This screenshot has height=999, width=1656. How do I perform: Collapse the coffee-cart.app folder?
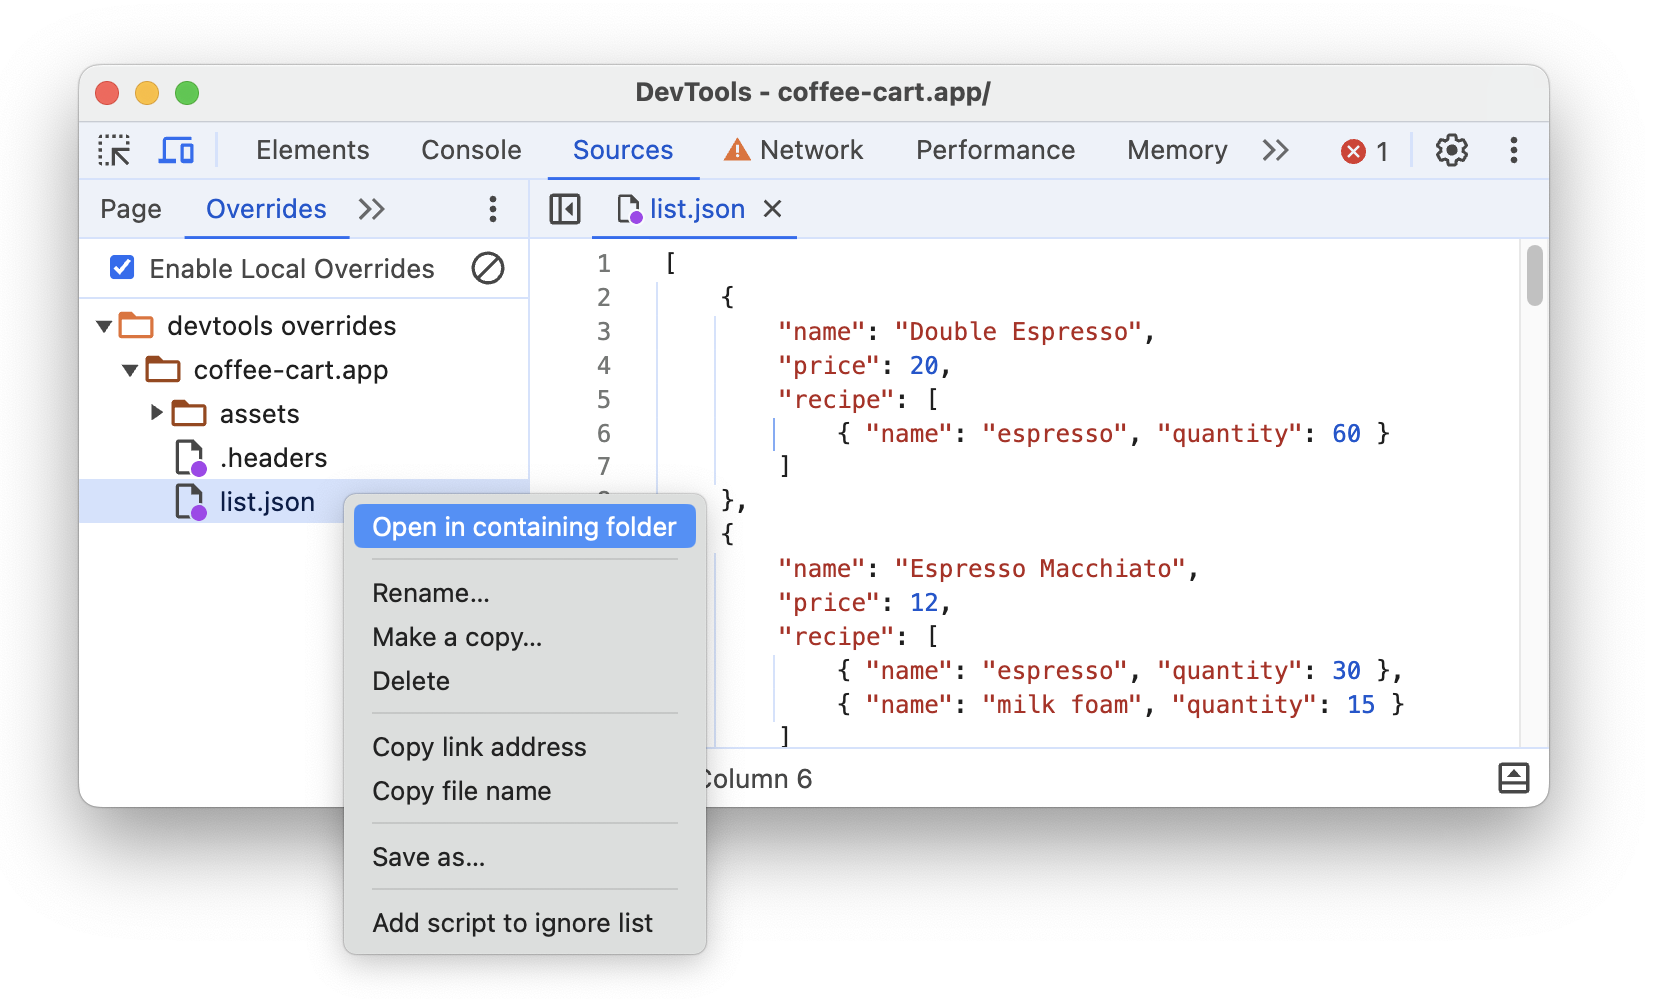coord(130,369)
